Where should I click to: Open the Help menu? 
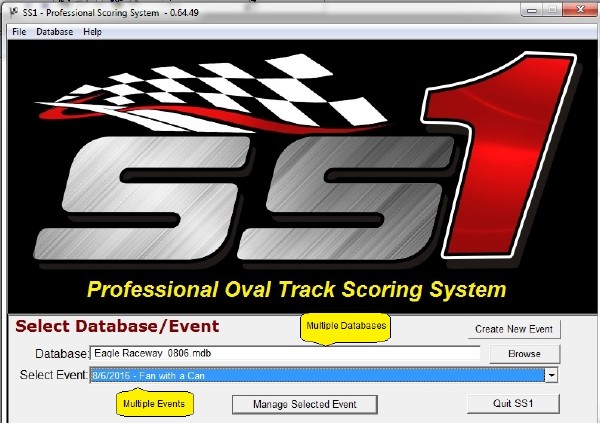pyautogui.click(x=93, y=32)
